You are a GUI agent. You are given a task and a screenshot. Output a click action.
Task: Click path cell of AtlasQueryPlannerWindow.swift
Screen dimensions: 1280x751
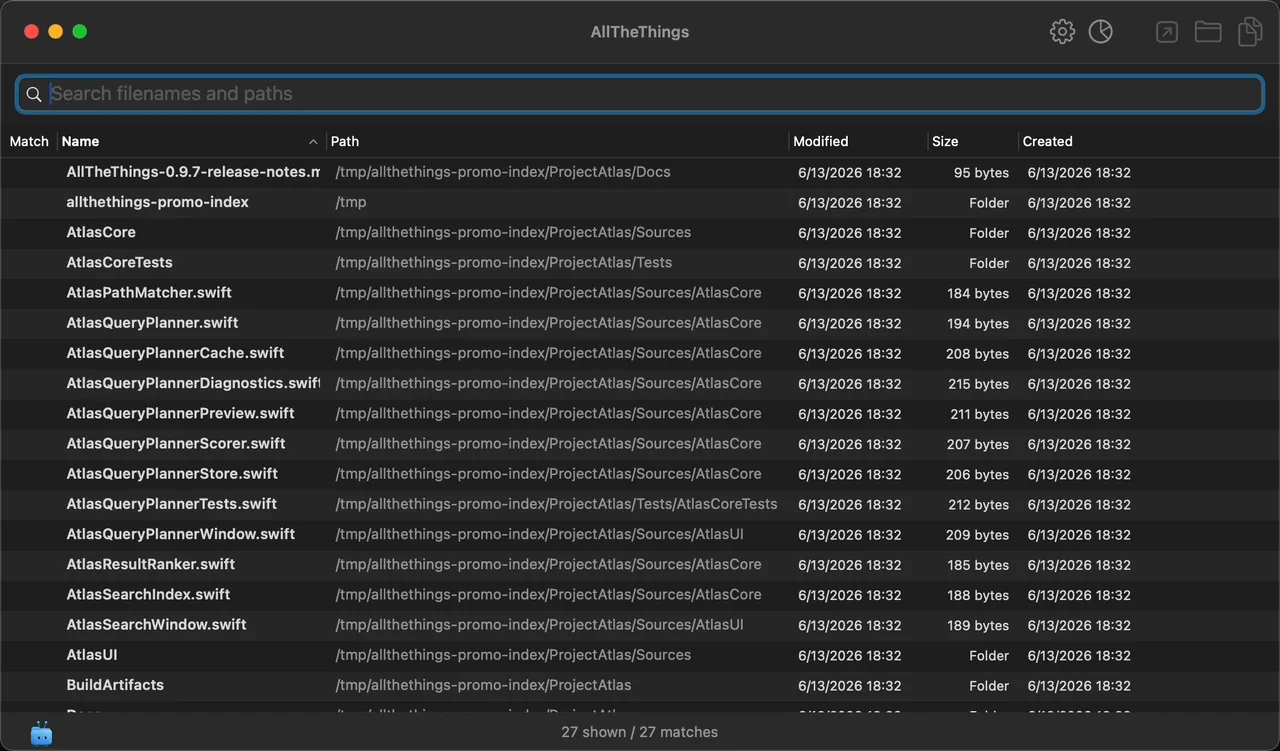(x=539, y=534)
